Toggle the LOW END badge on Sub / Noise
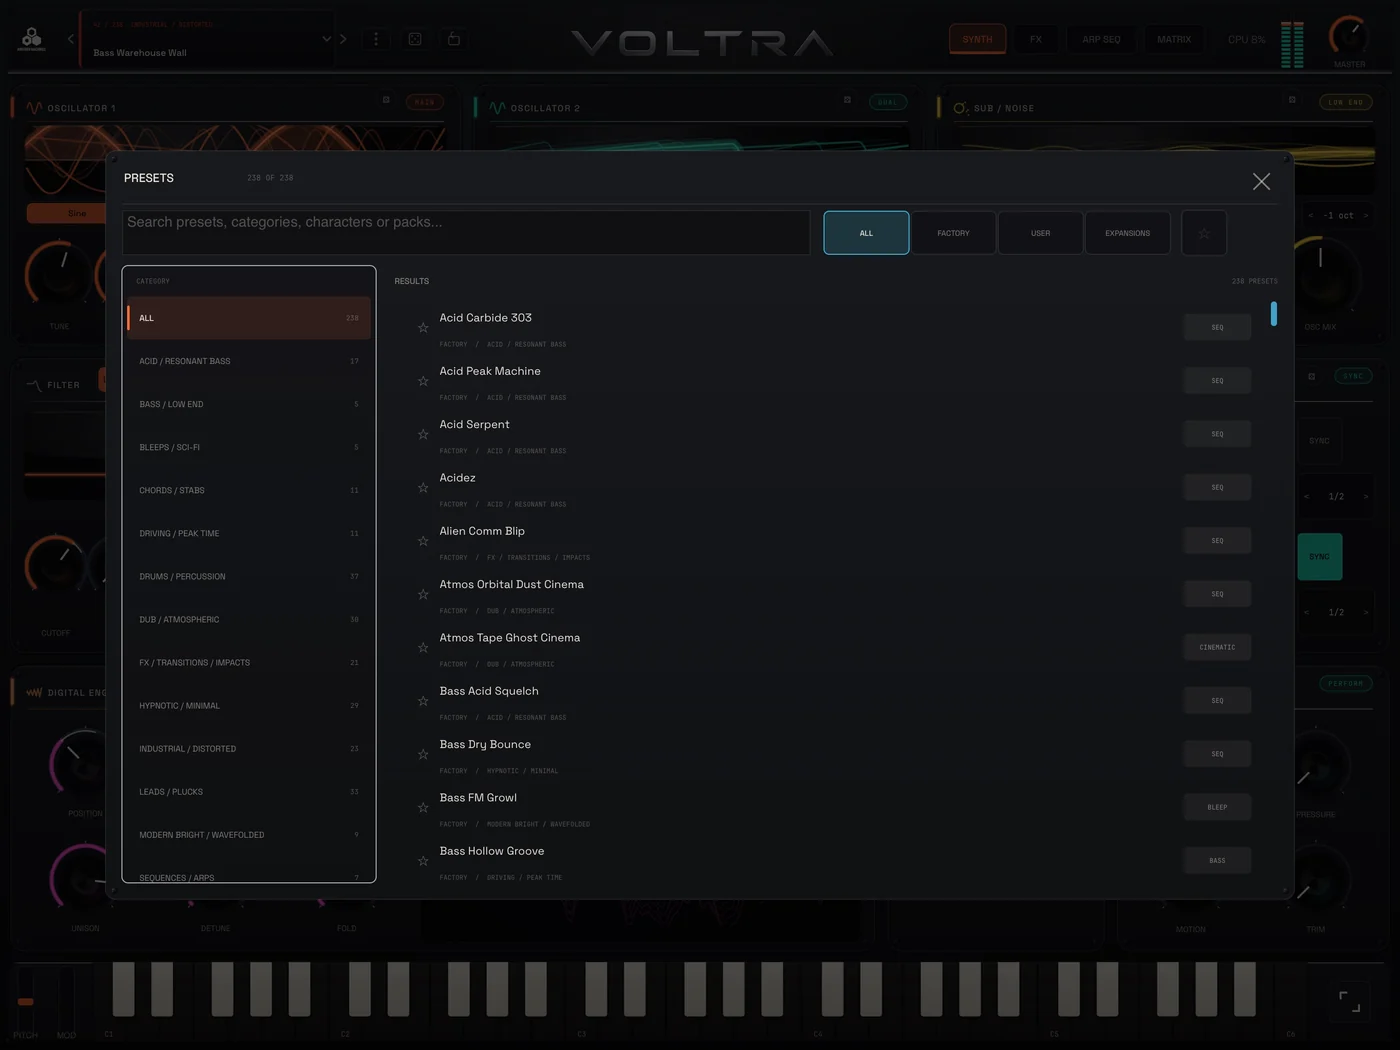This screenshot has height=1050, width=1400. [x=1345, y=102]
